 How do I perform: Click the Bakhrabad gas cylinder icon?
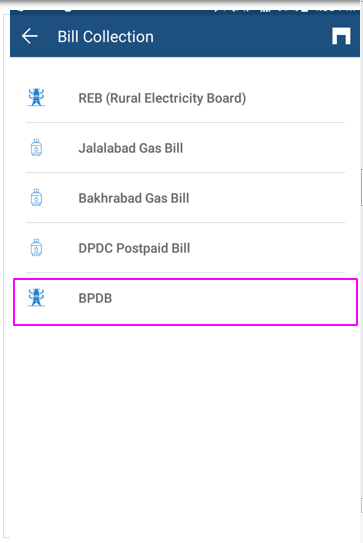(x=36, y=197)
